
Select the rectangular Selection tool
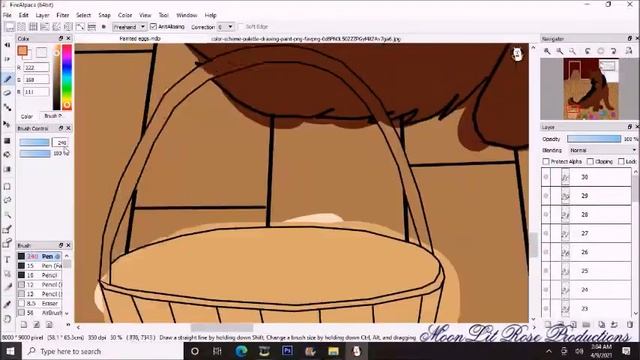[x=7, y=187]
